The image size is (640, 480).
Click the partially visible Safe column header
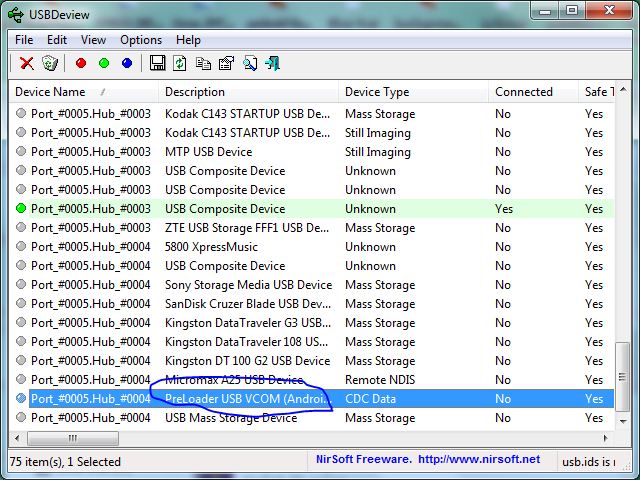click(597, 92)
